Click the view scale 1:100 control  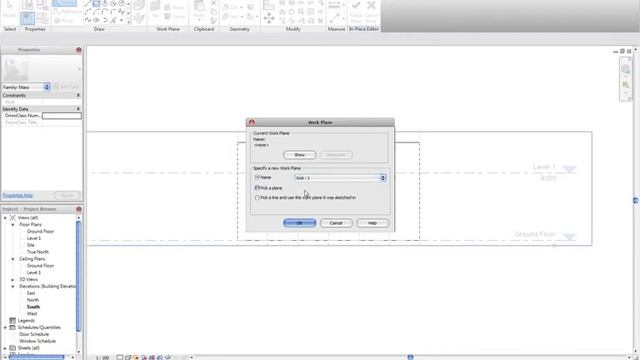tap(102, 358)
